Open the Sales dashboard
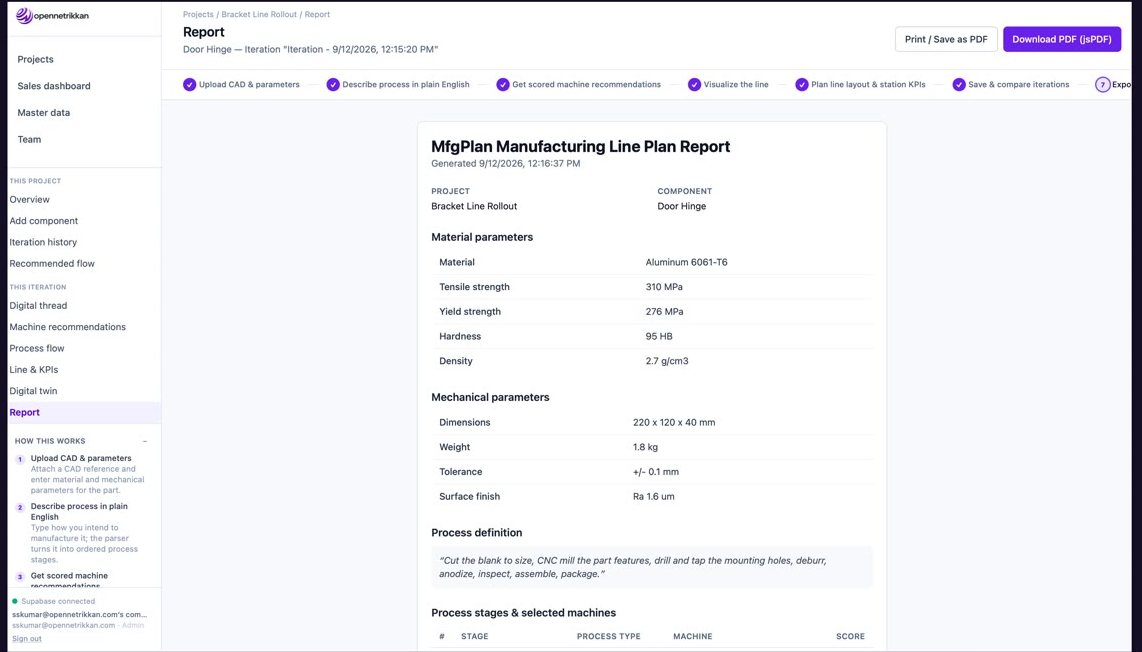Screen dimensions: 1142x652 click(54, 86)
